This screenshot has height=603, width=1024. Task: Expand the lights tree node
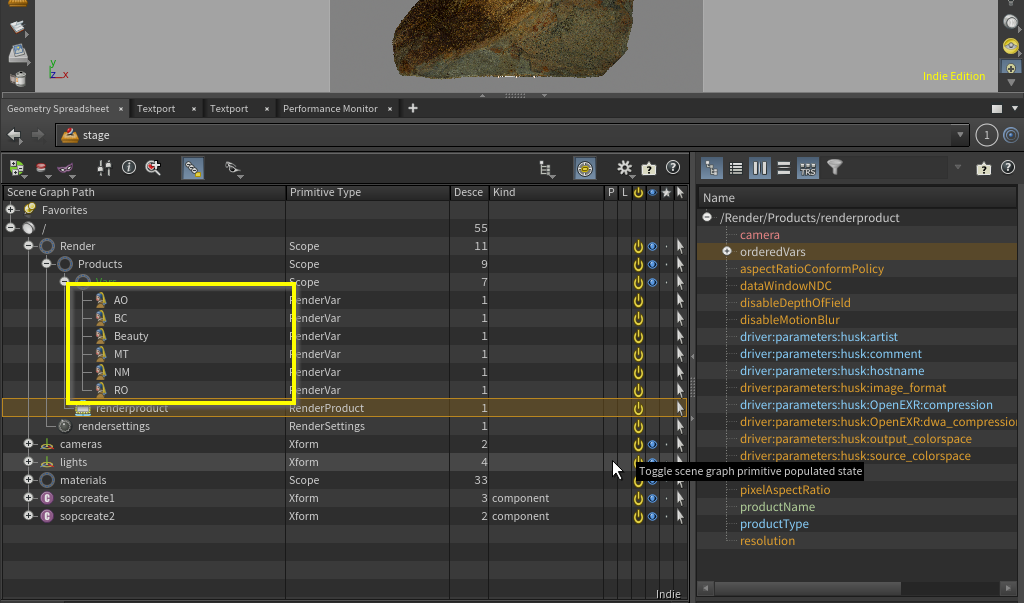tap(29, 462)
